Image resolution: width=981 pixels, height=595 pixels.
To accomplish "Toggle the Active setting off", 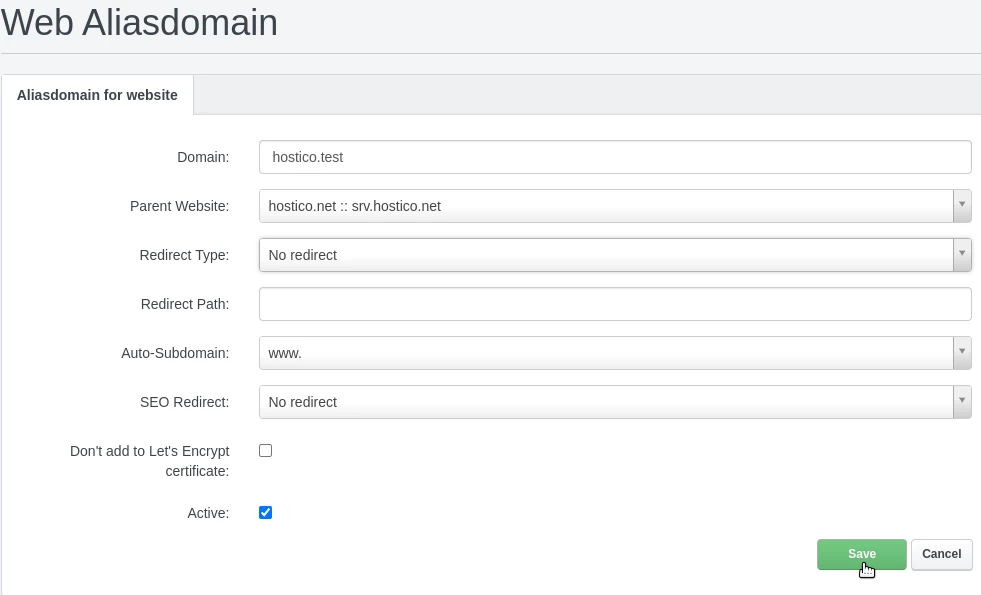I will click(x=265, y=512).
